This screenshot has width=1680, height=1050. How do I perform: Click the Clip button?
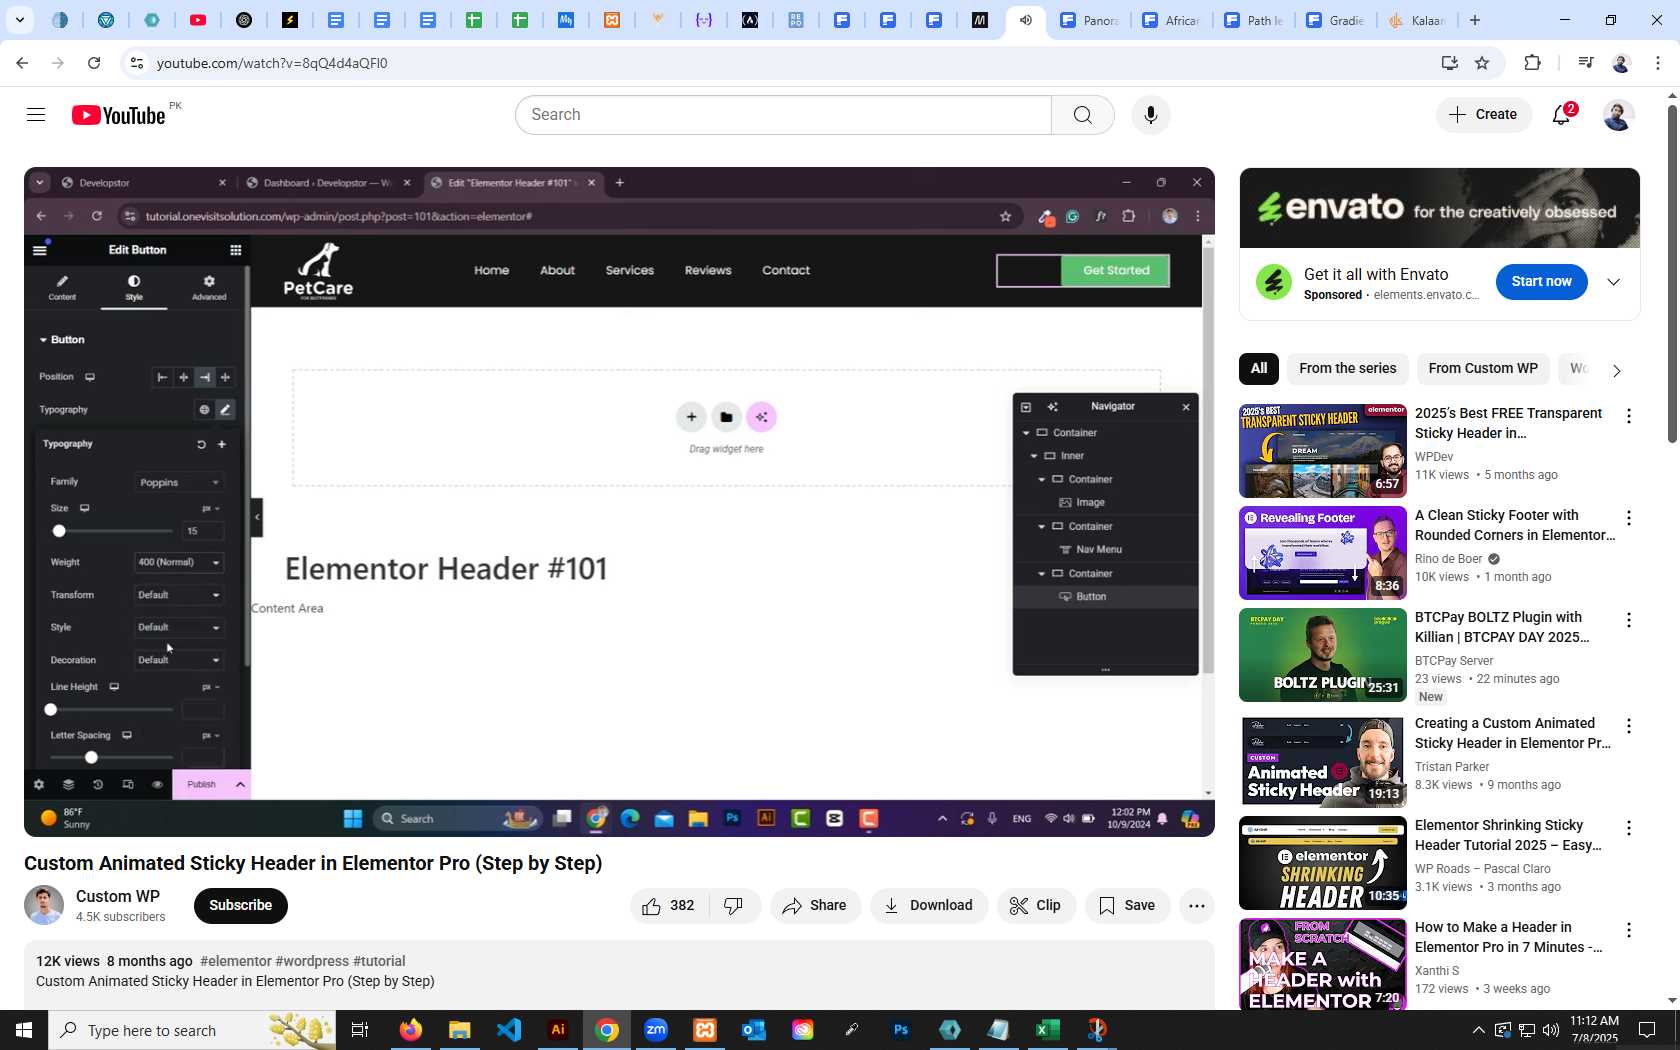pos(1036,906)
